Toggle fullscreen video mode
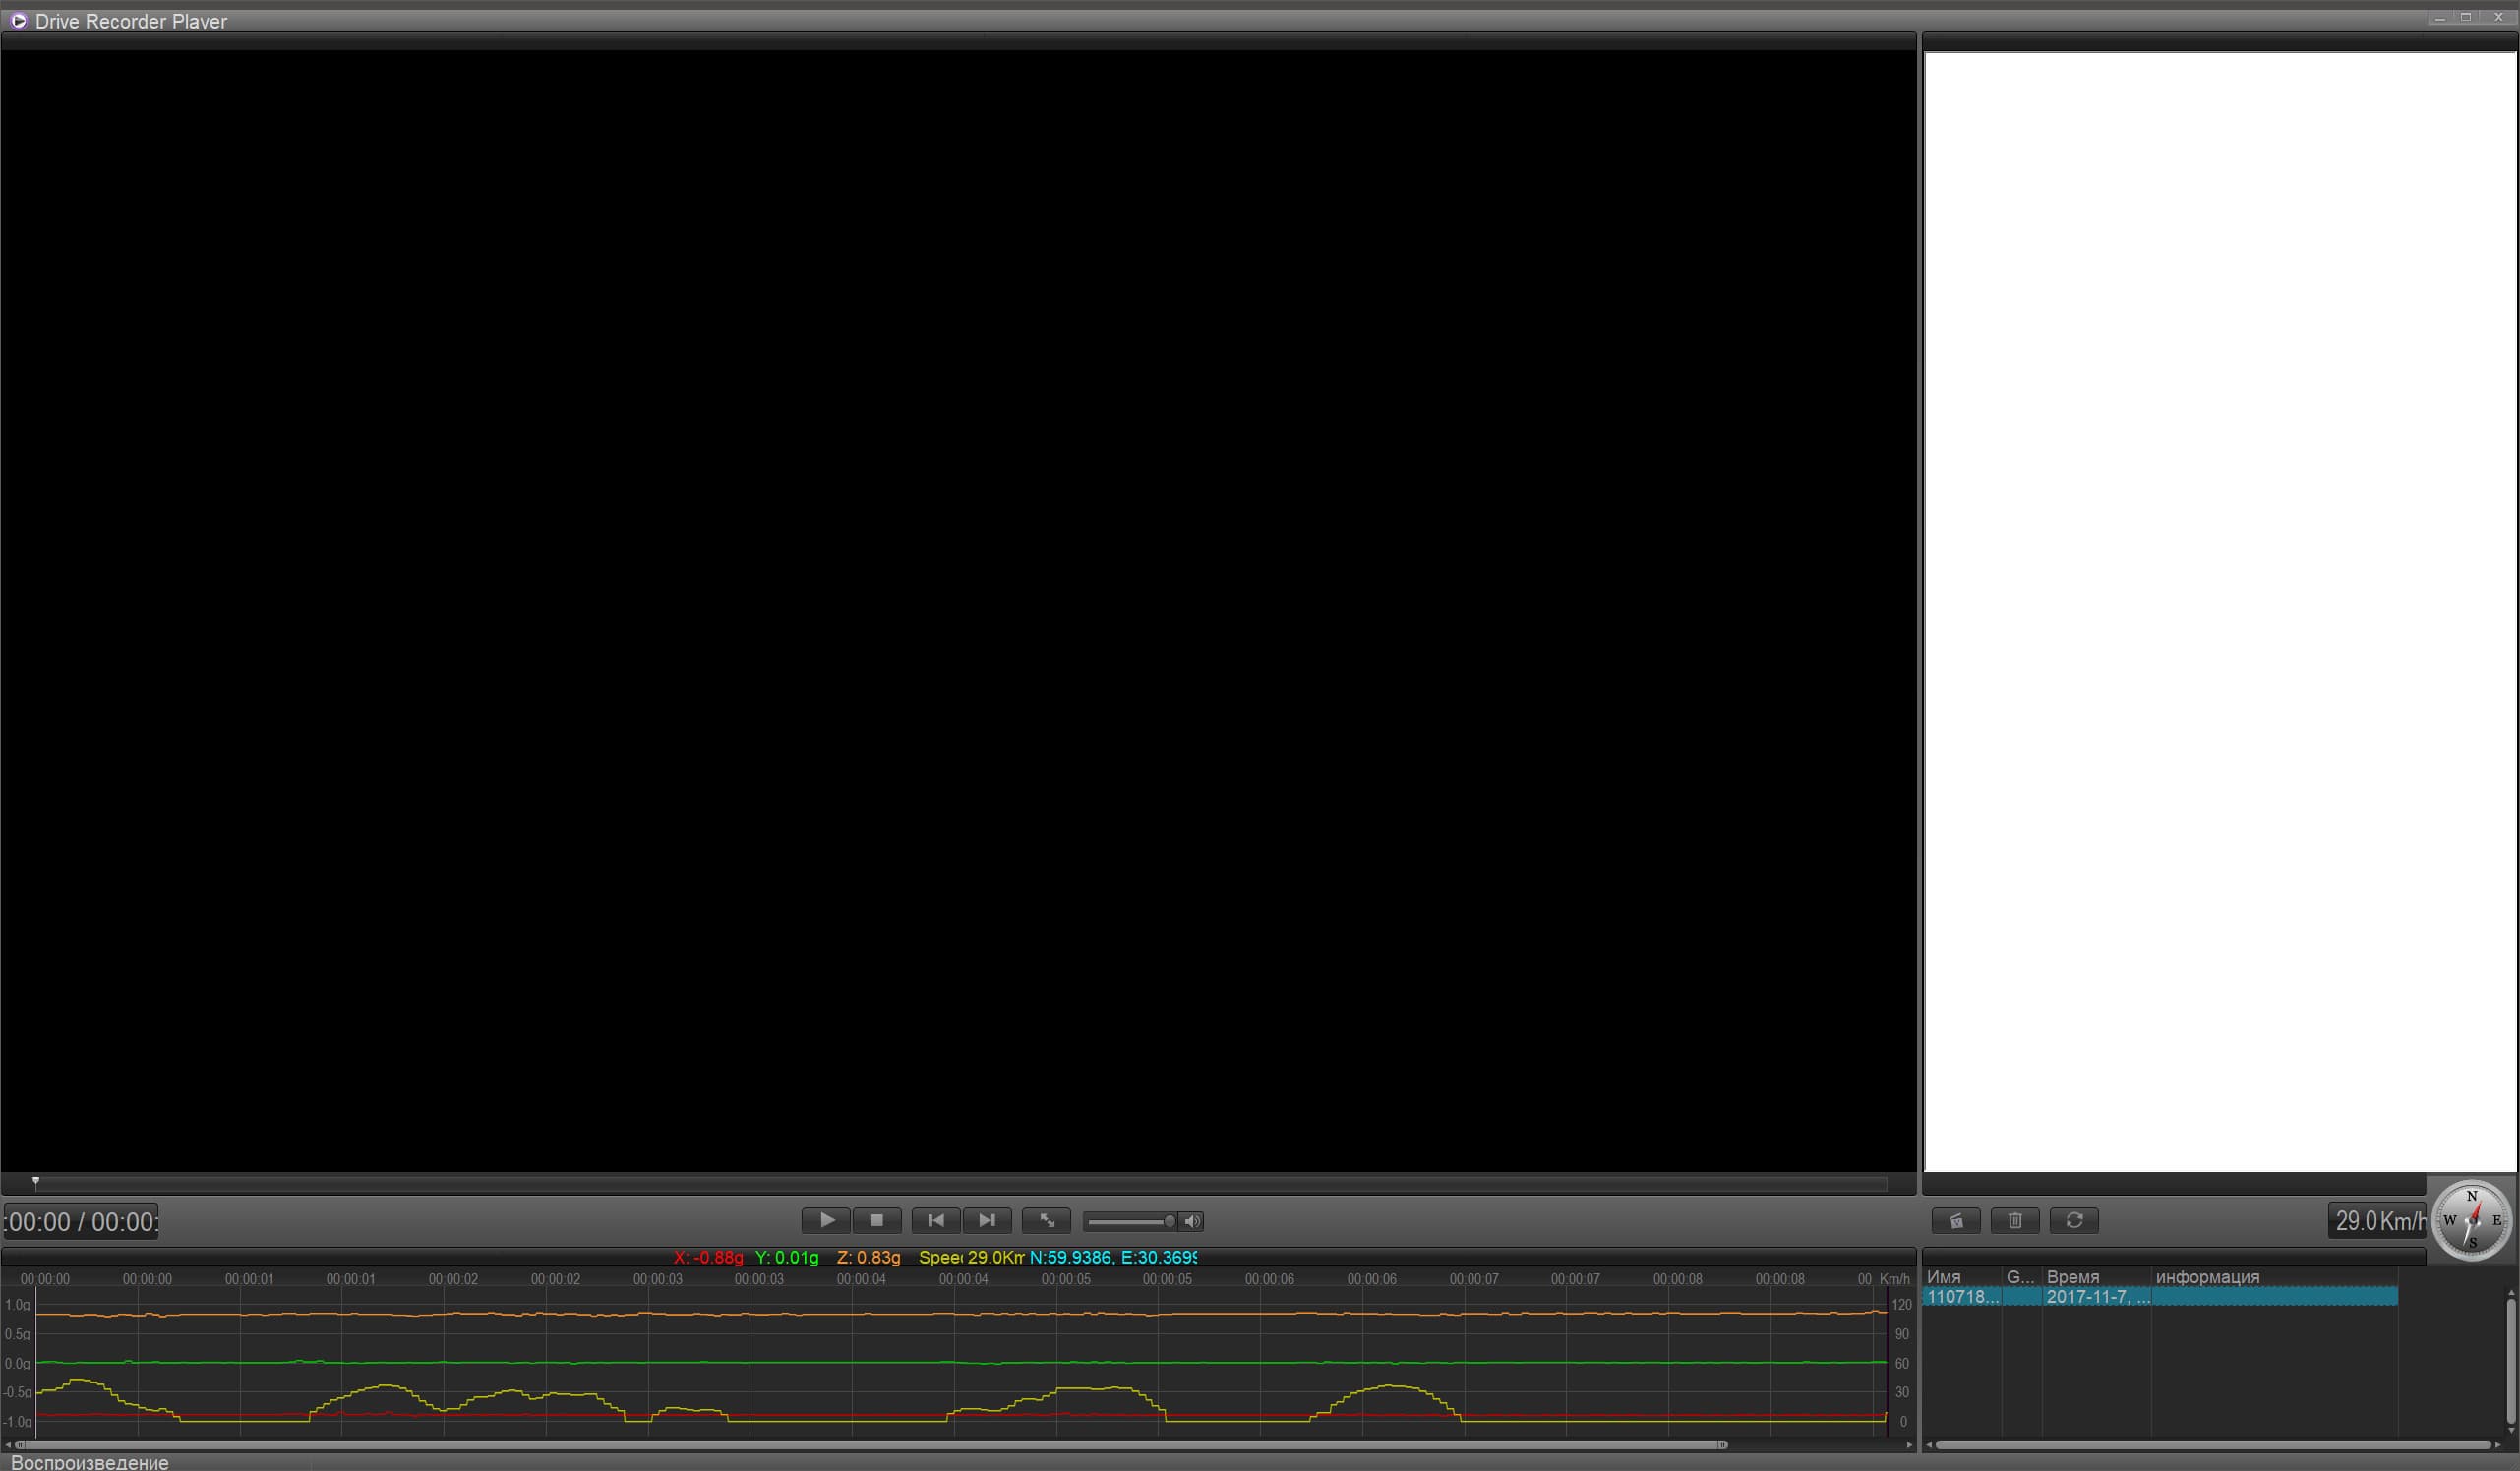 pos(1046,1220)
